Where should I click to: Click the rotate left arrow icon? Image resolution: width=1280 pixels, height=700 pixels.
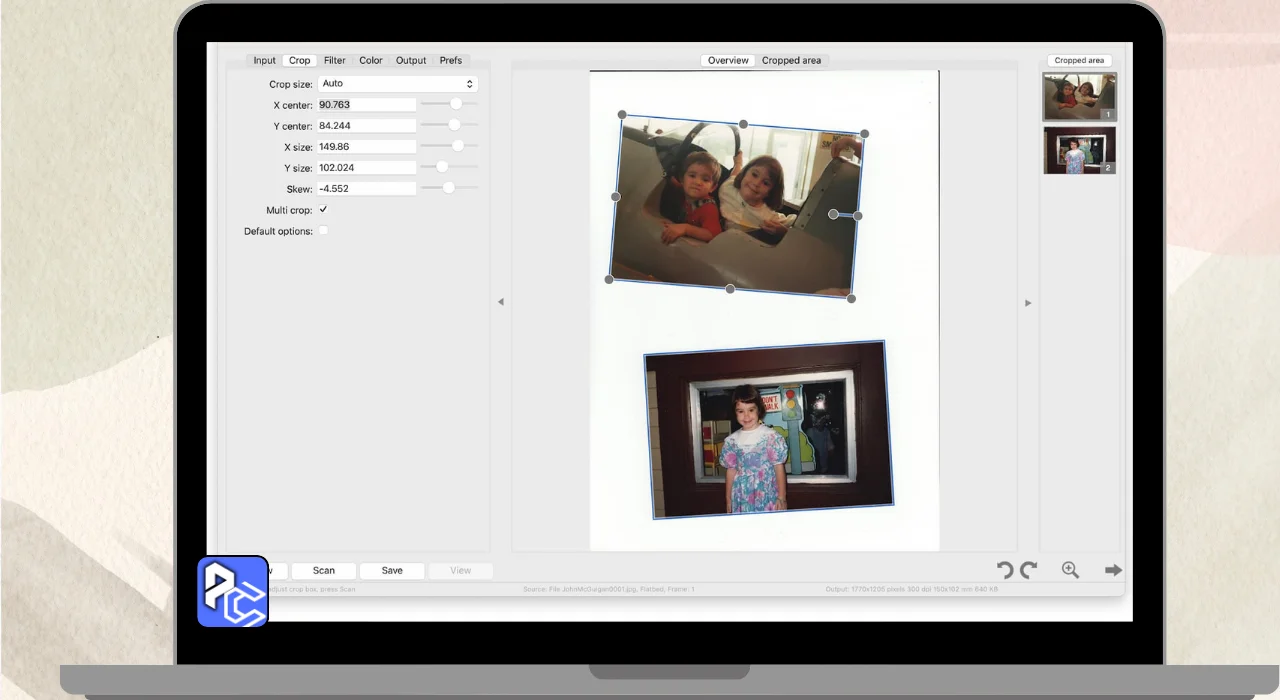tap(1005, 570)
